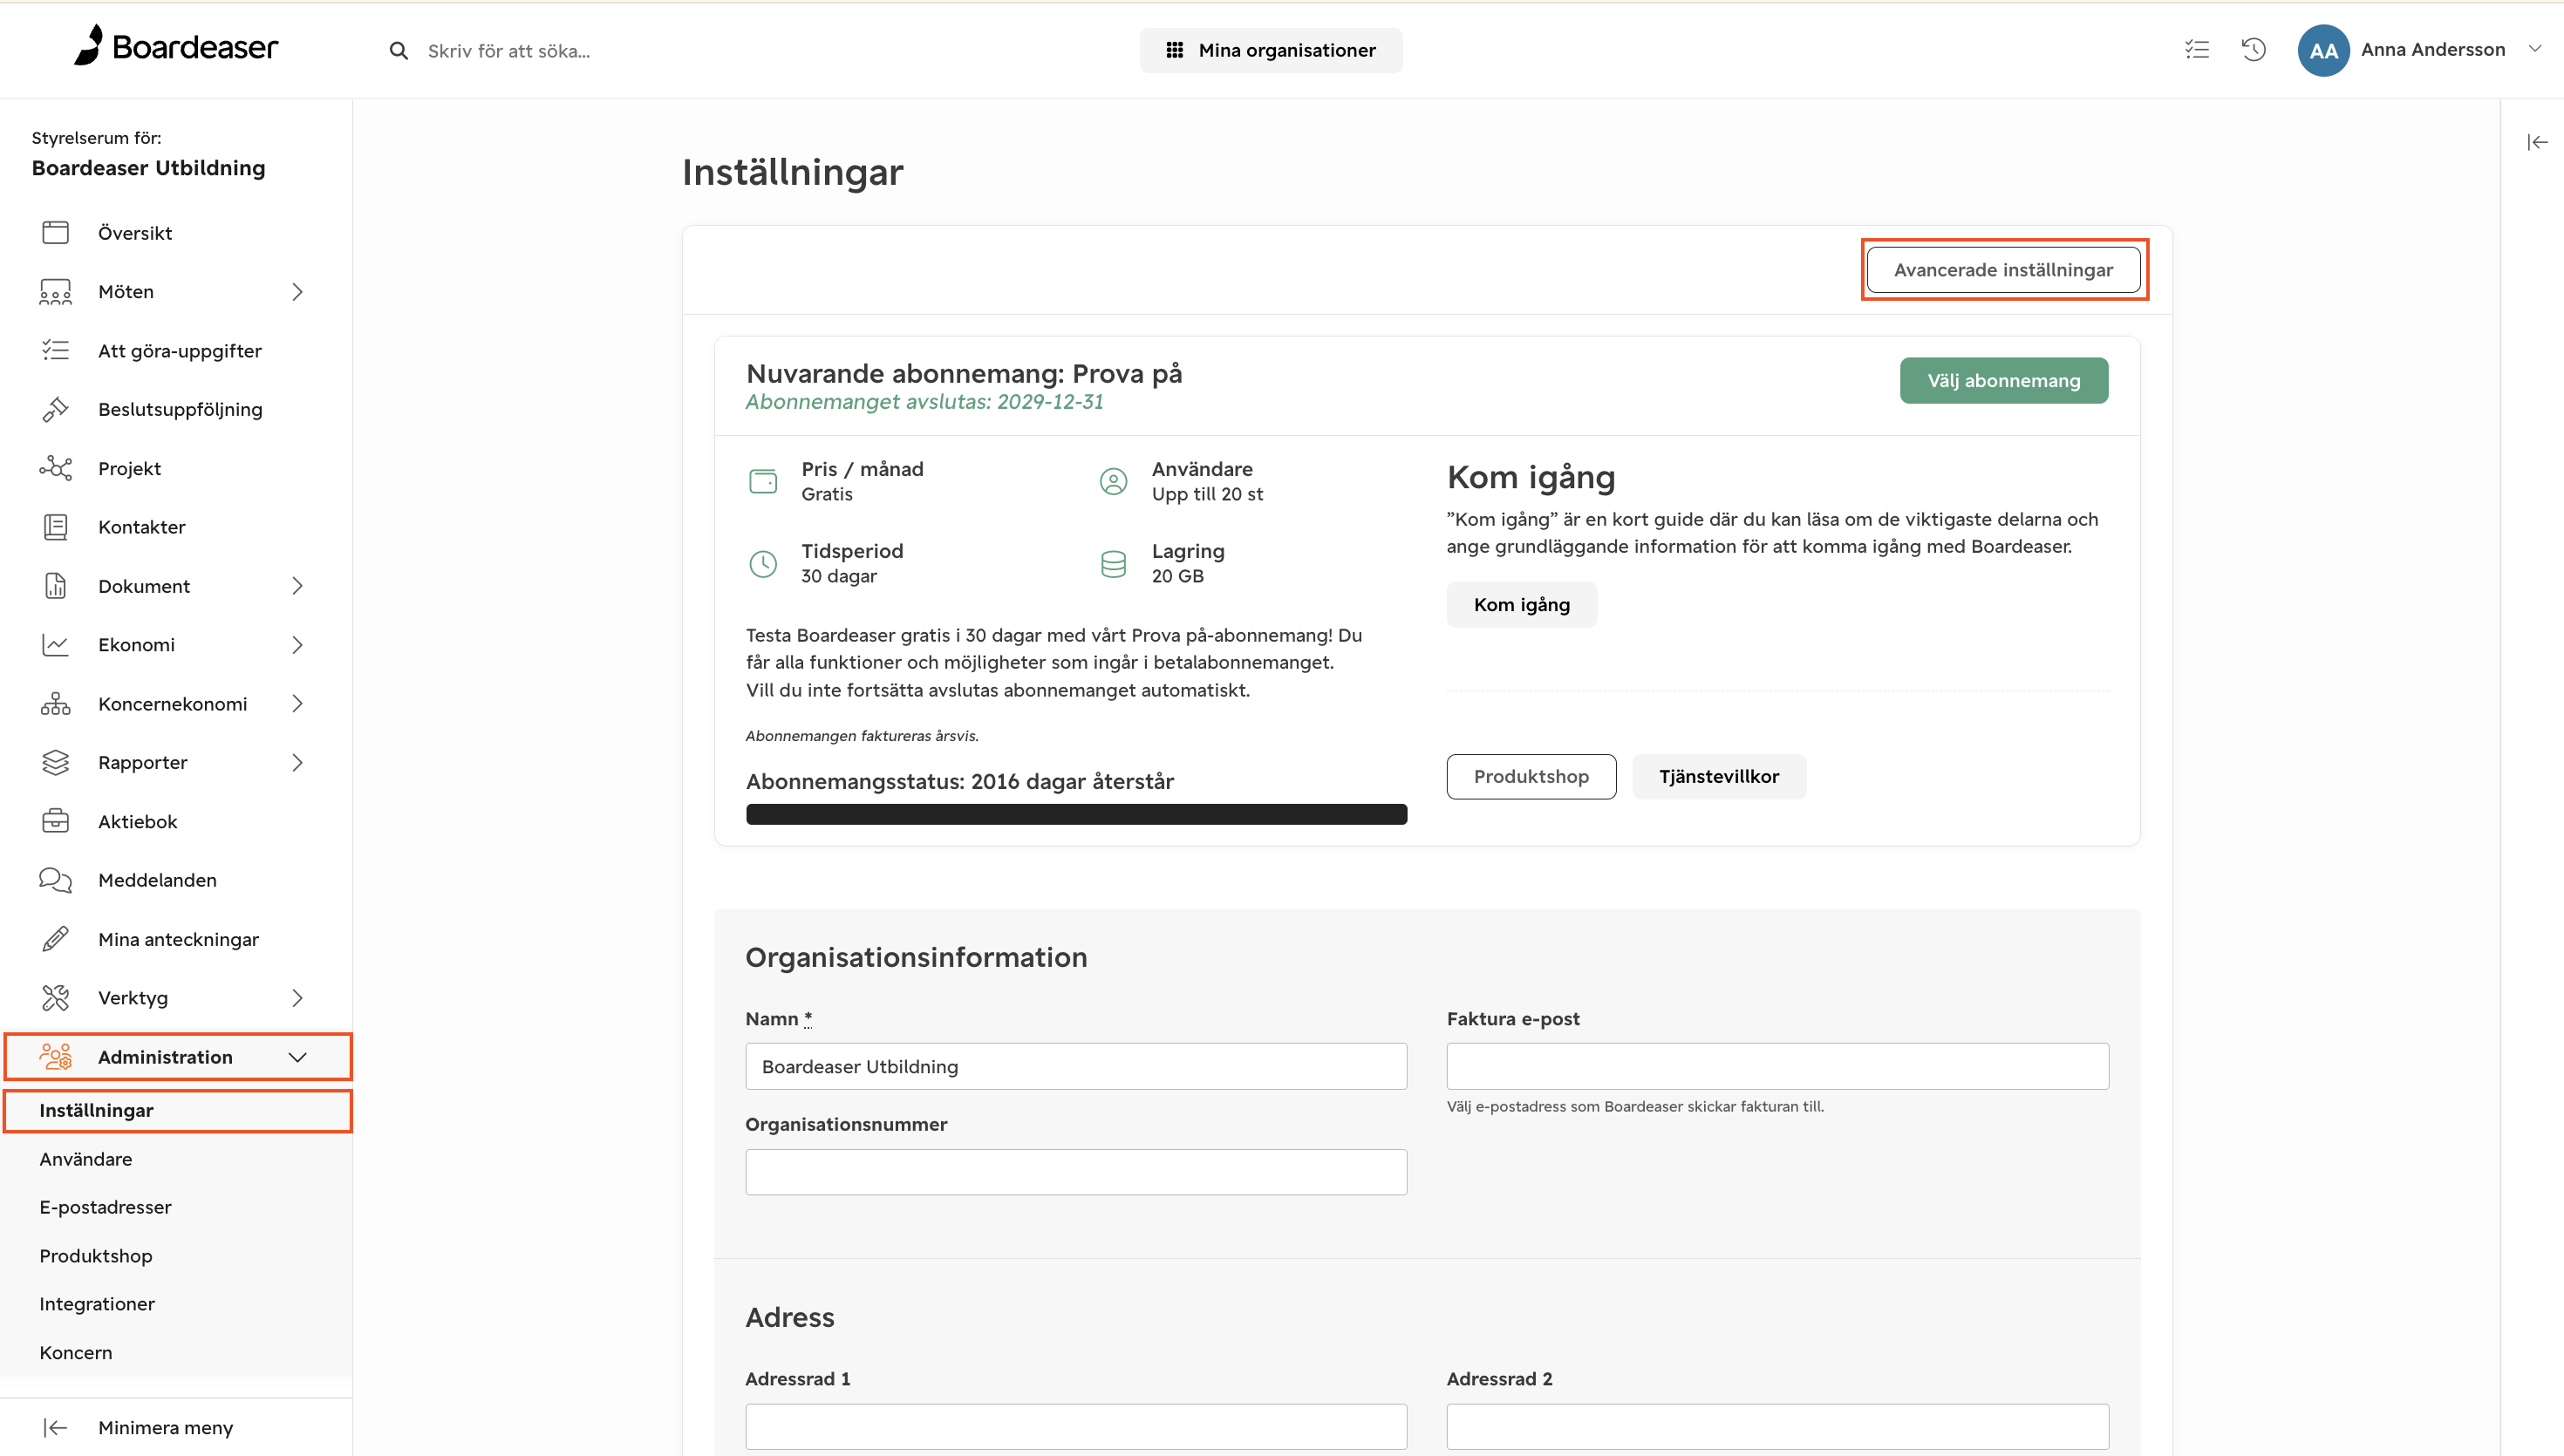Click the Minimera meny label
The width and height of the screenshot is (2564, 1456).
[x=166, y=1427]
